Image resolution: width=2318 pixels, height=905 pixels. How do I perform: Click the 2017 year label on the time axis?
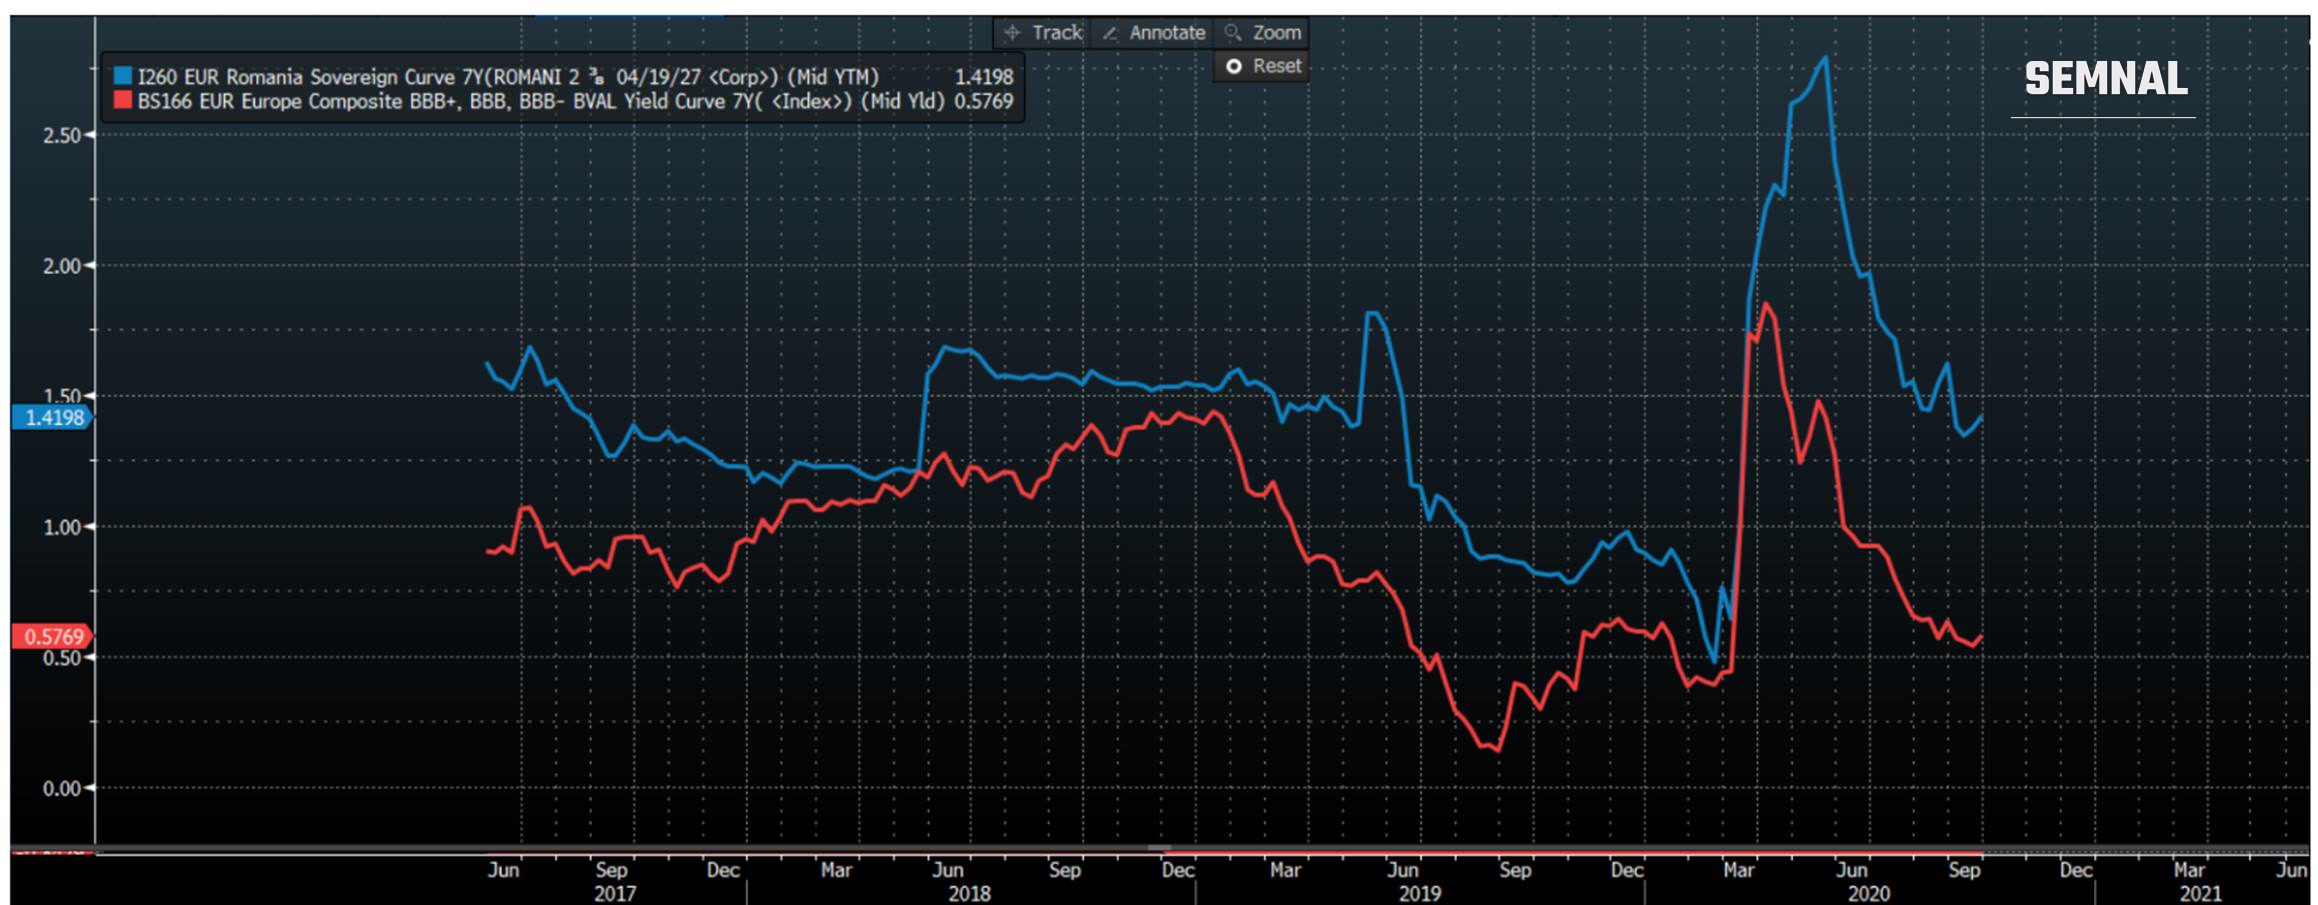coord(614,893)
